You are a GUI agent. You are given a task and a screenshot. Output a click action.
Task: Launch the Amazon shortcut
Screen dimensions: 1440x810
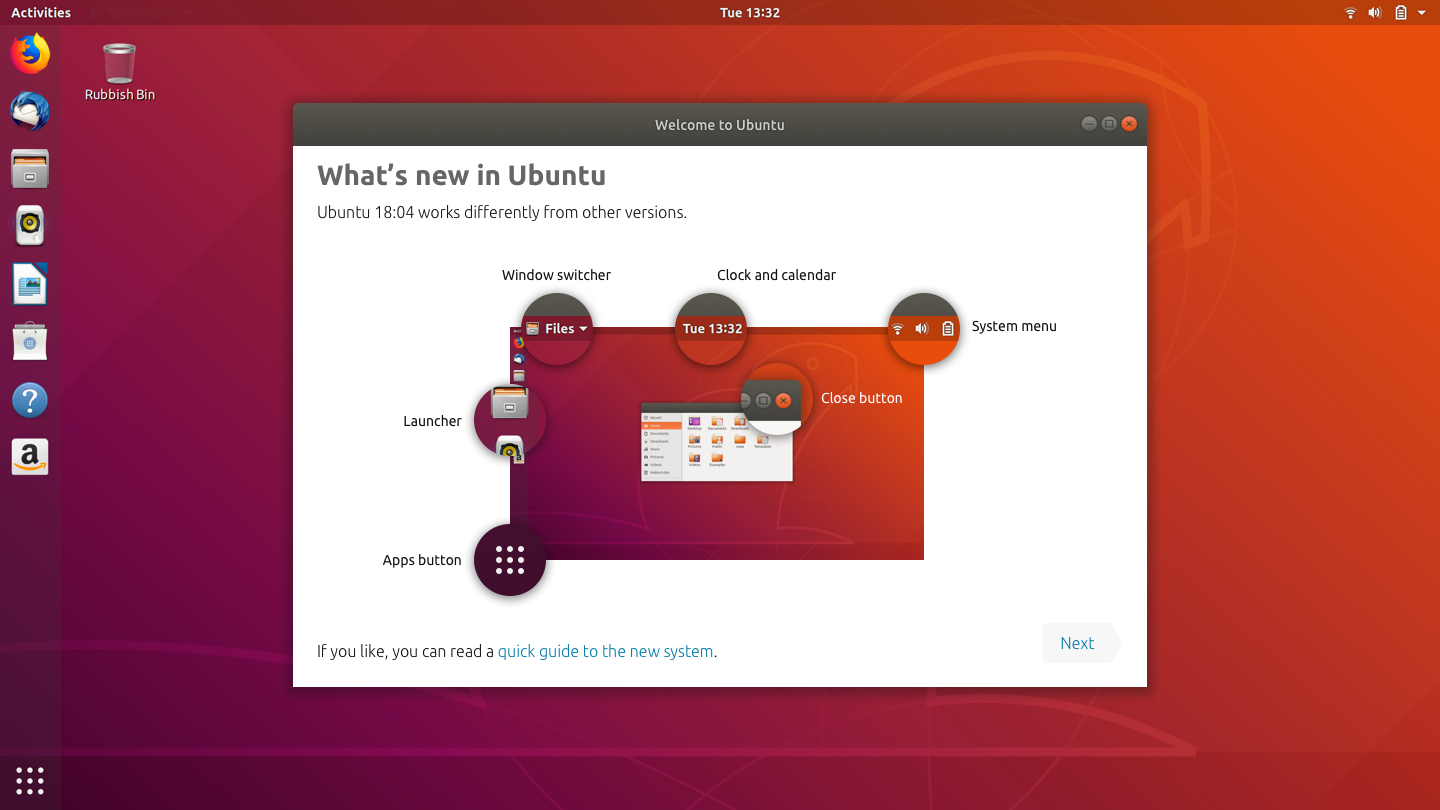point(30,456)
